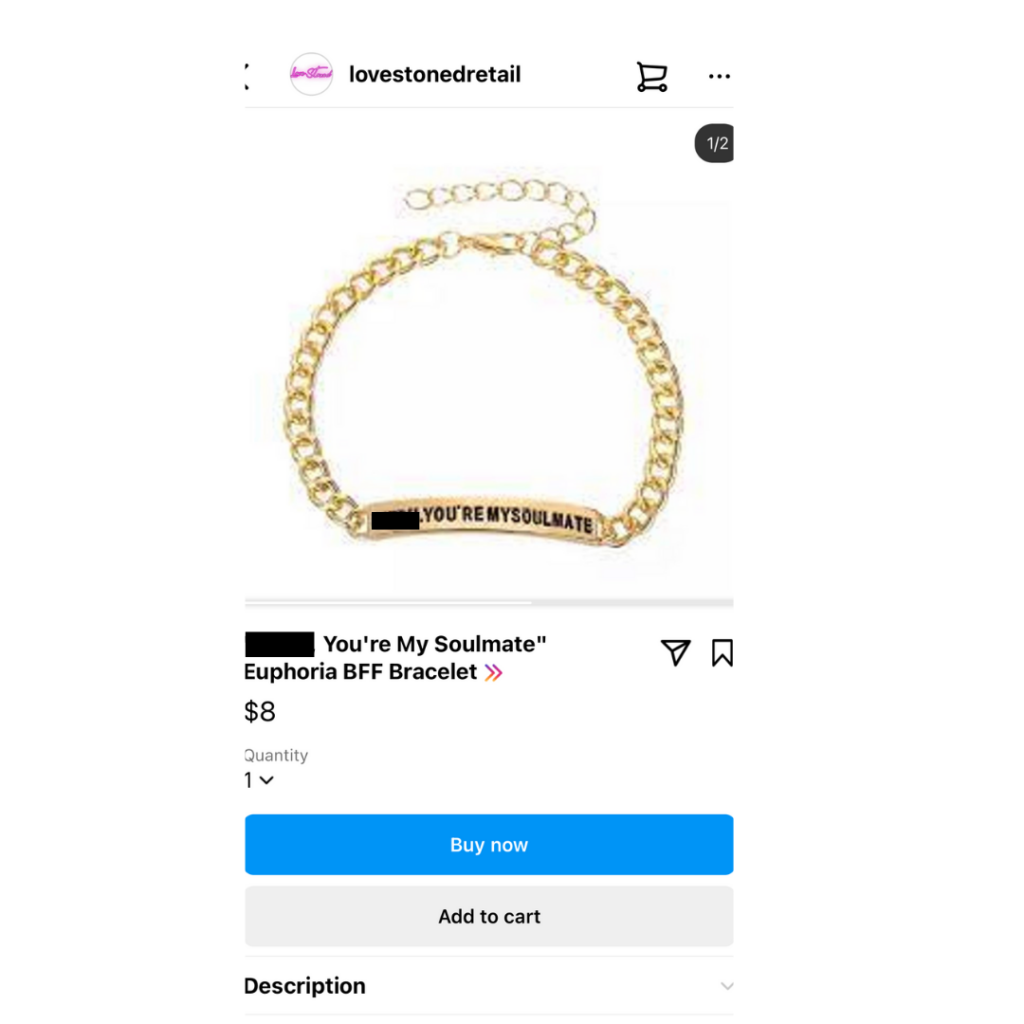The height and width of the screenshot is (1024, 1024).
Task: Save the bracelet with the bookmark icon
Action: (722, 652)
